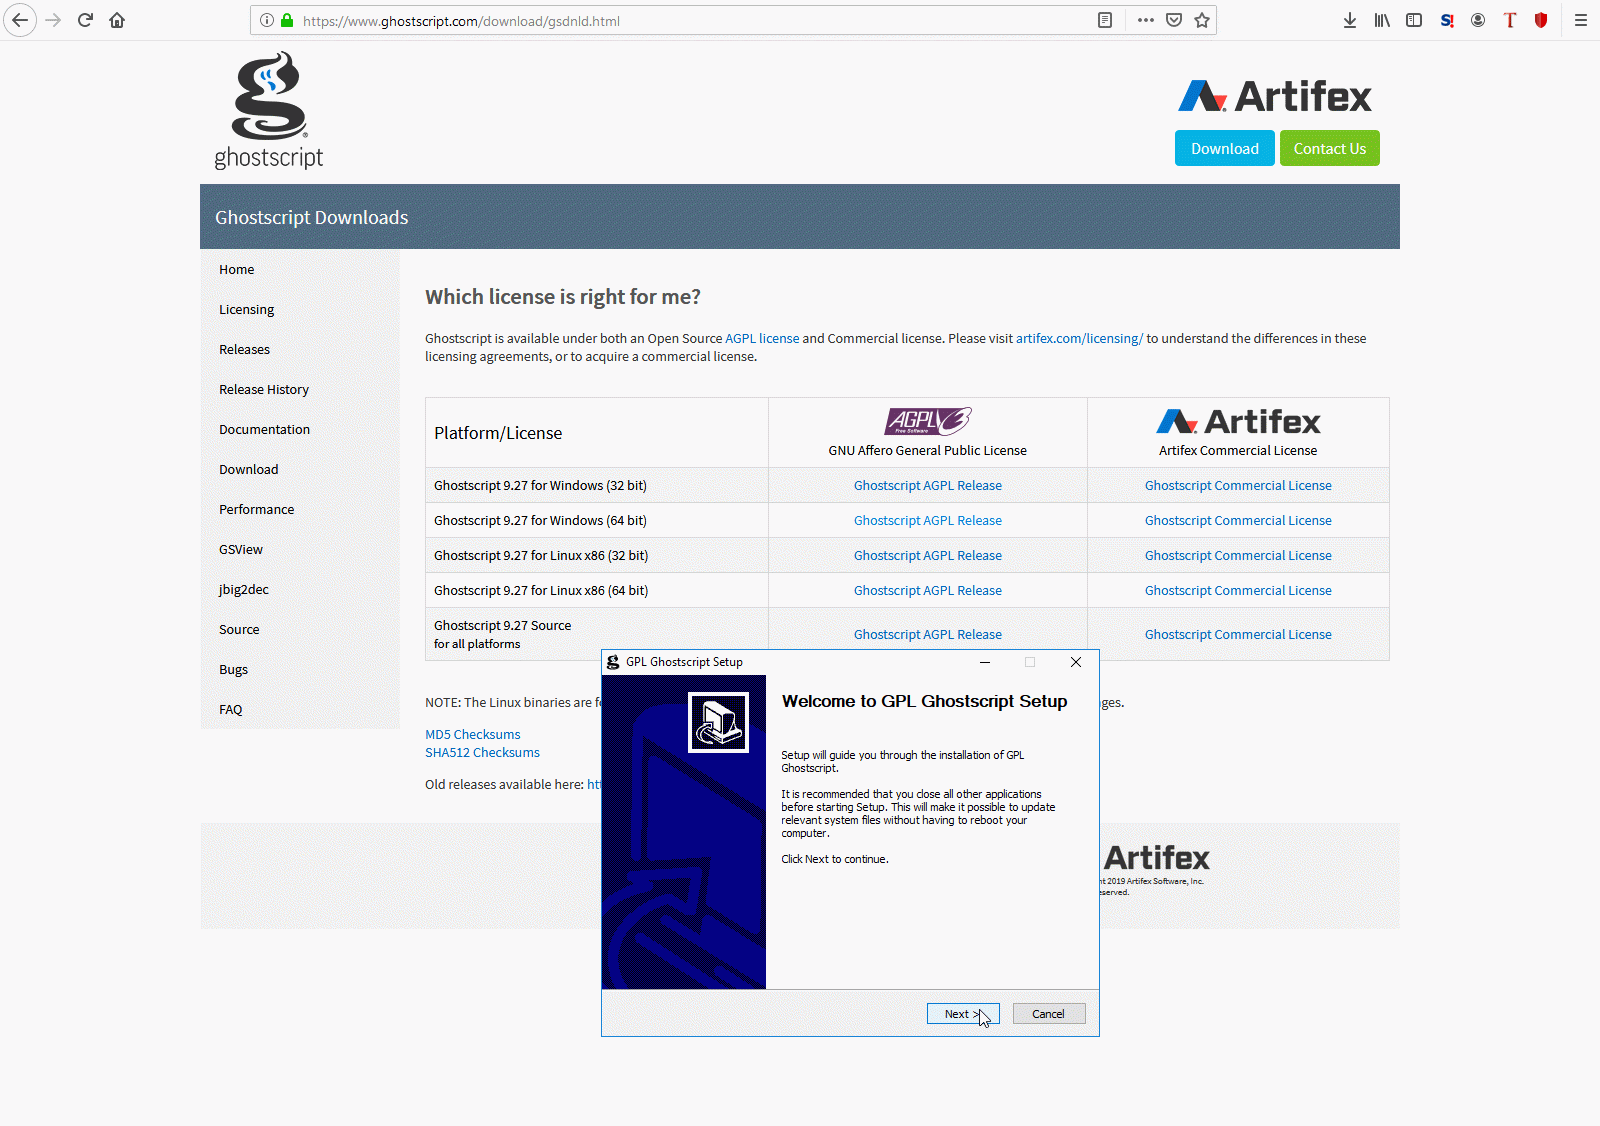This screenshot has height=1126, width=1600.
Task: Go to Releases in the sidebar
Action: (245, 349)
